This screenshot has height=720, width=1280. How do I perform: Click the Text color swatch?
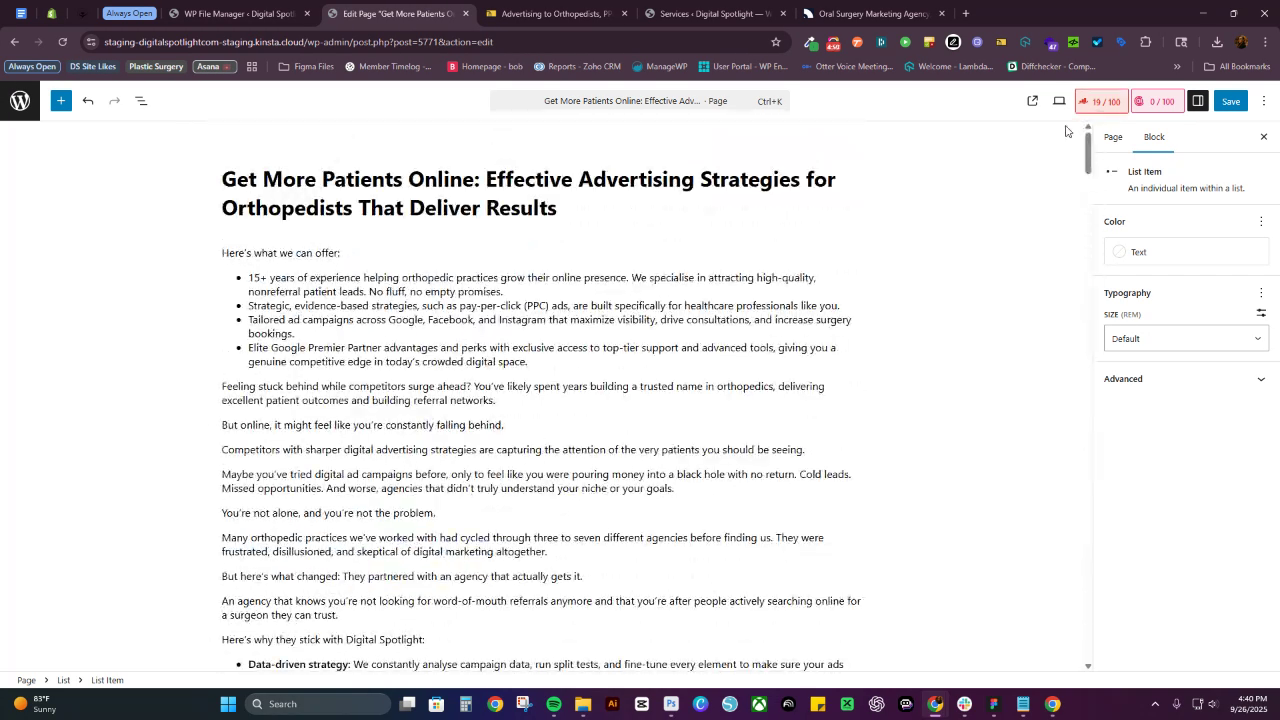click(x=1119, y=252)
